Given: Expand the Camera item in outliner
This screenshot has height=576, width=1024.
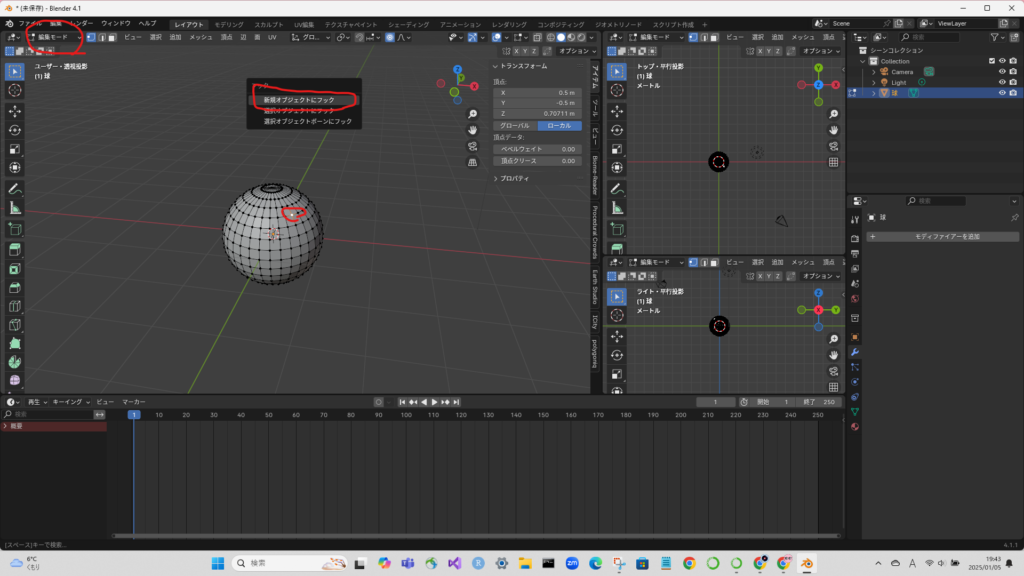Looking at the screenshot, I should tap(873, 72).
